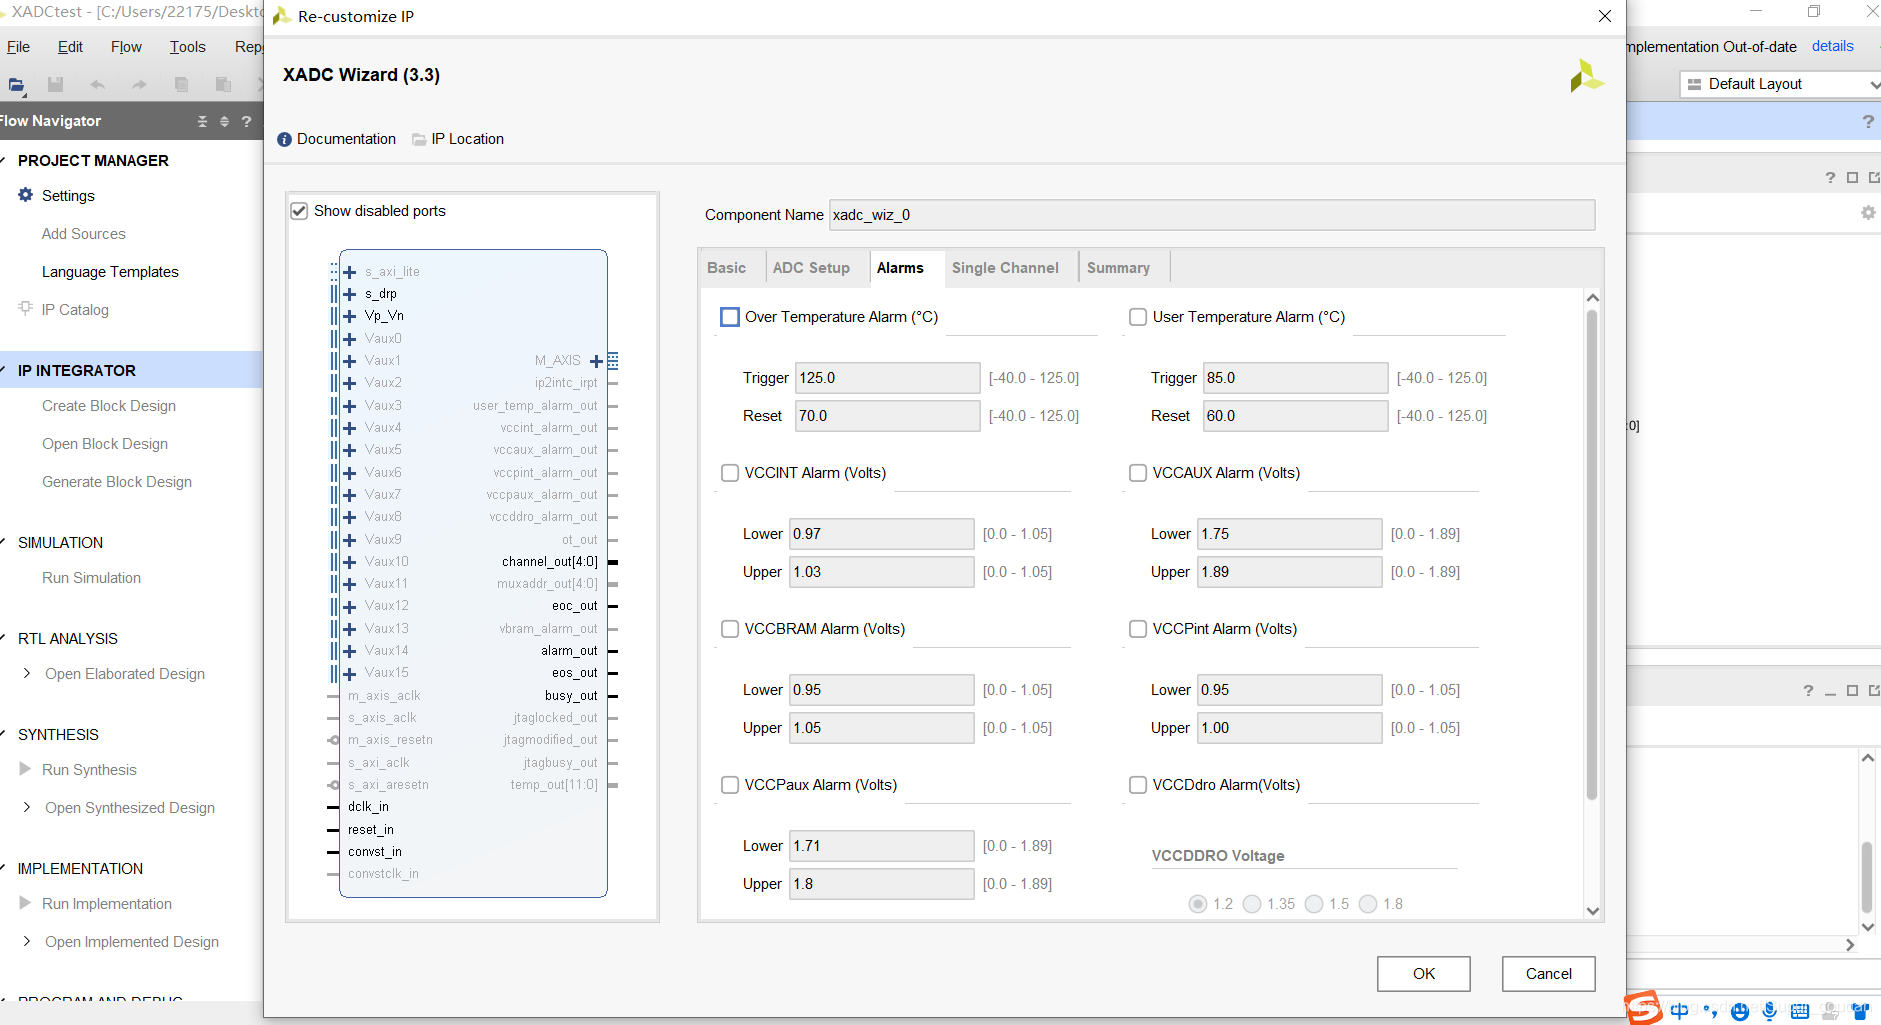Viewport: 1881px width, 1025px height.
Task: Collapse all in Flow Navigator header
Action: pyautogui.click(x=202, y=121)
